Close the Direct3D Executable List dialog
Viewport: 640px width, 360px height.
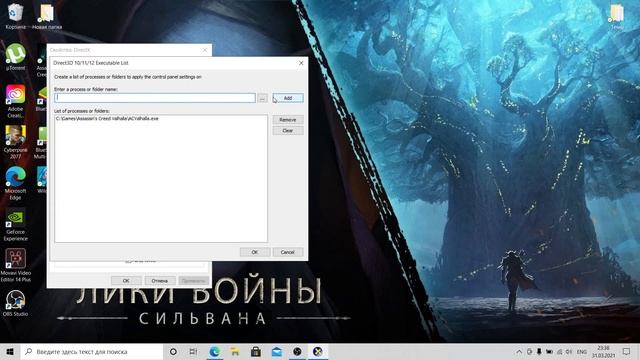[301, 63]
